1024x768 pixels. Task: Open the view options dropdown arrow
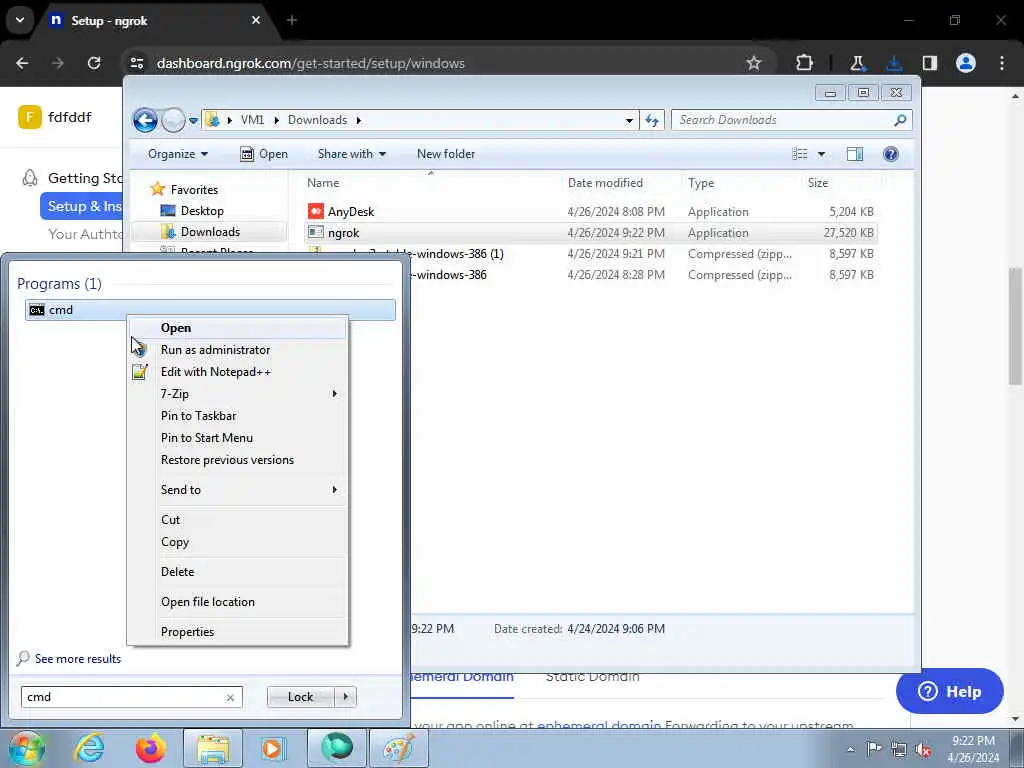822,154
